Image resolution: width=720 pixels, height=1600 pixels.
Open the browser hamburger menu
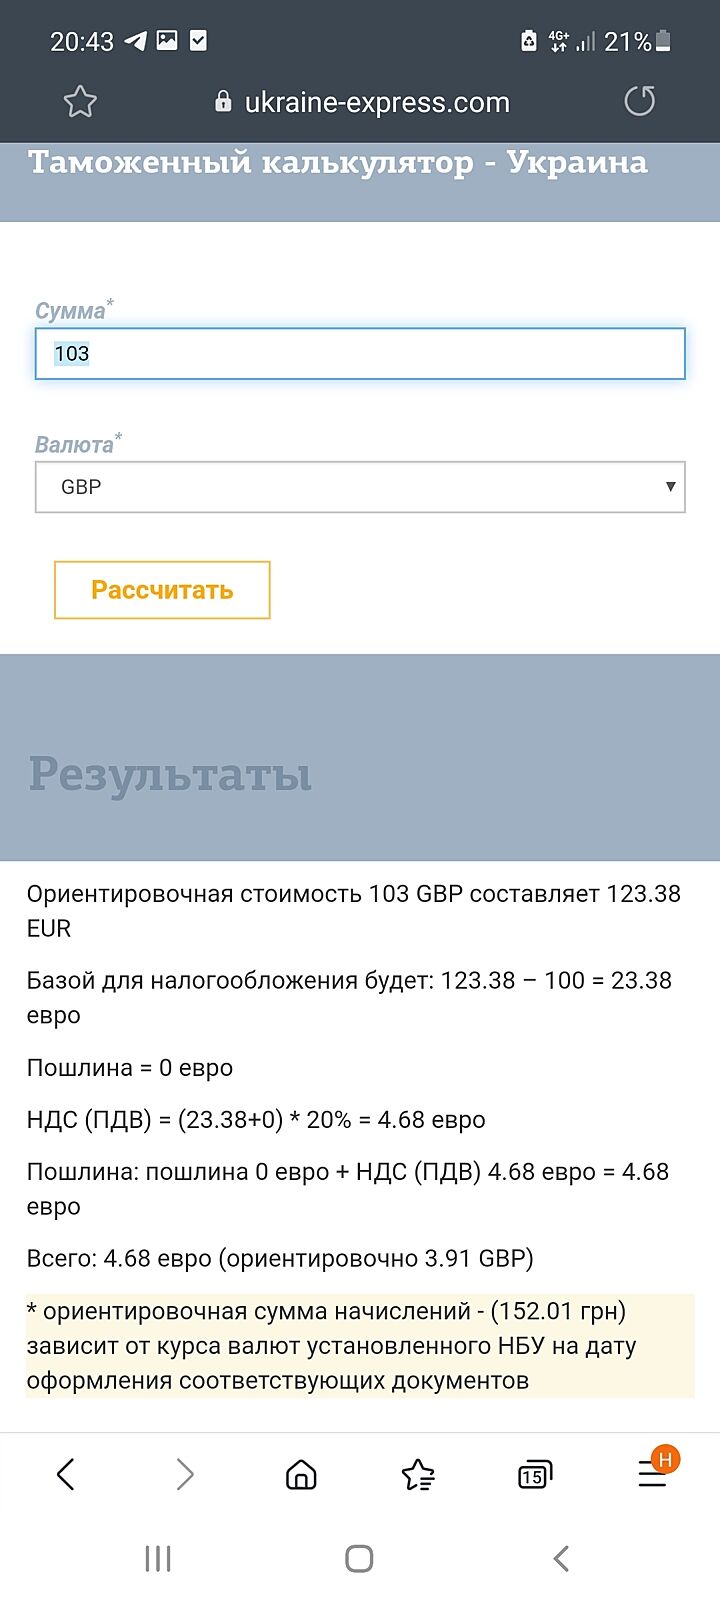(653, 1474)
